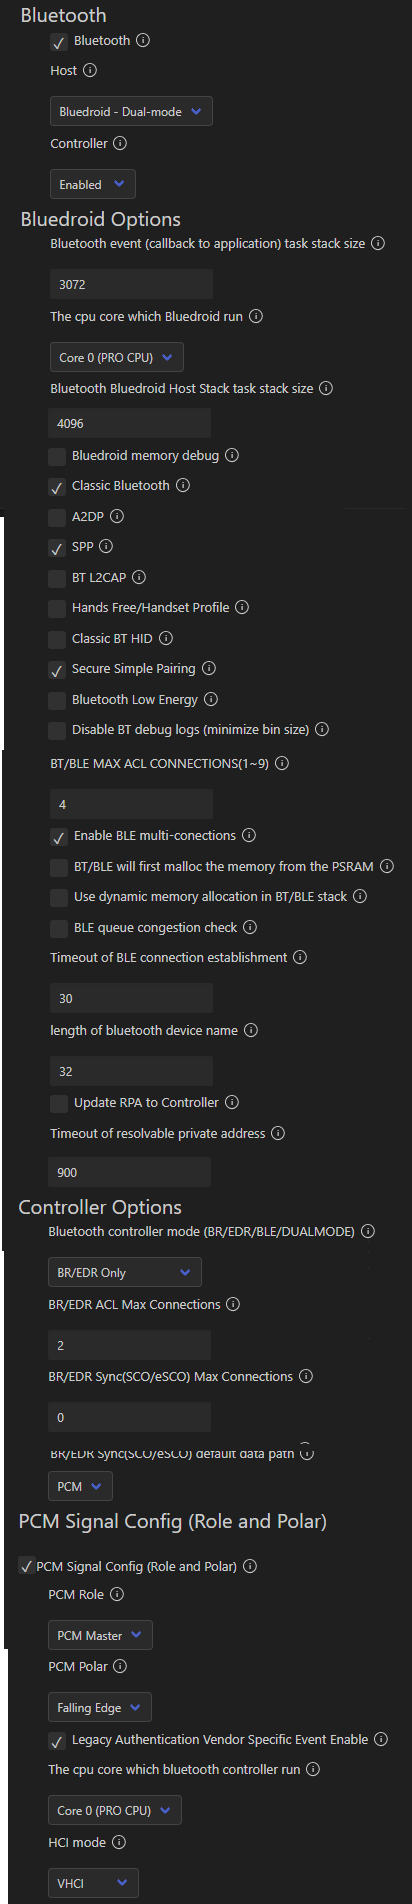Open the Bluedroid - Dual-mode host dropdown

[131, 112]
